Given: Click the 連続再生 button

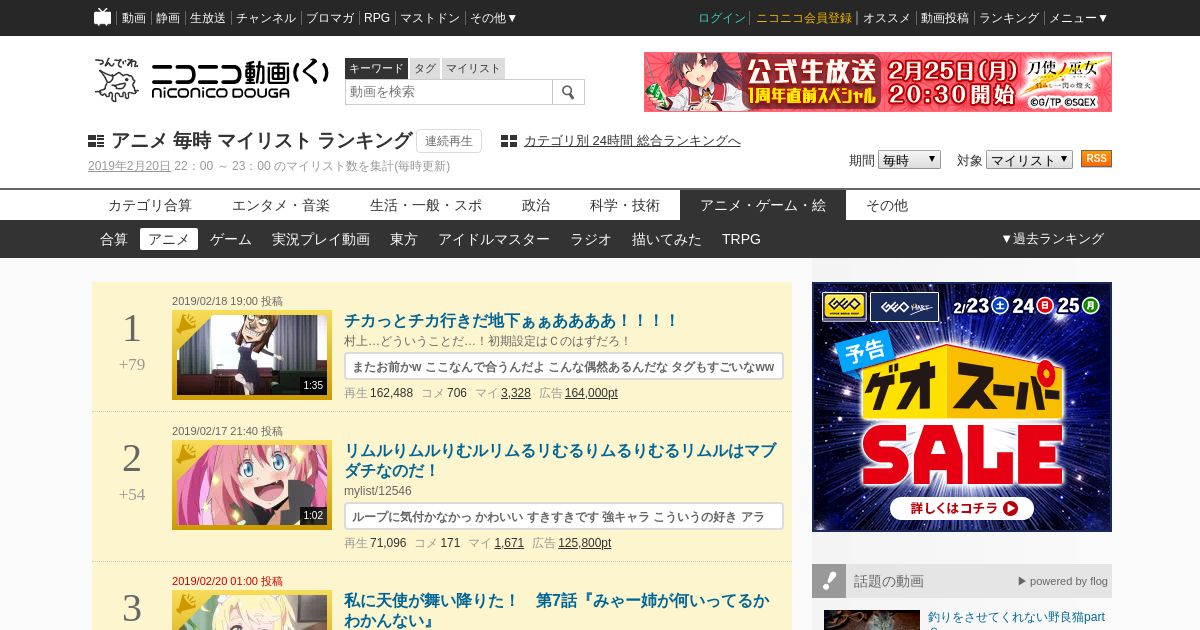Looking at the screenshot, I should click(449, 141).
